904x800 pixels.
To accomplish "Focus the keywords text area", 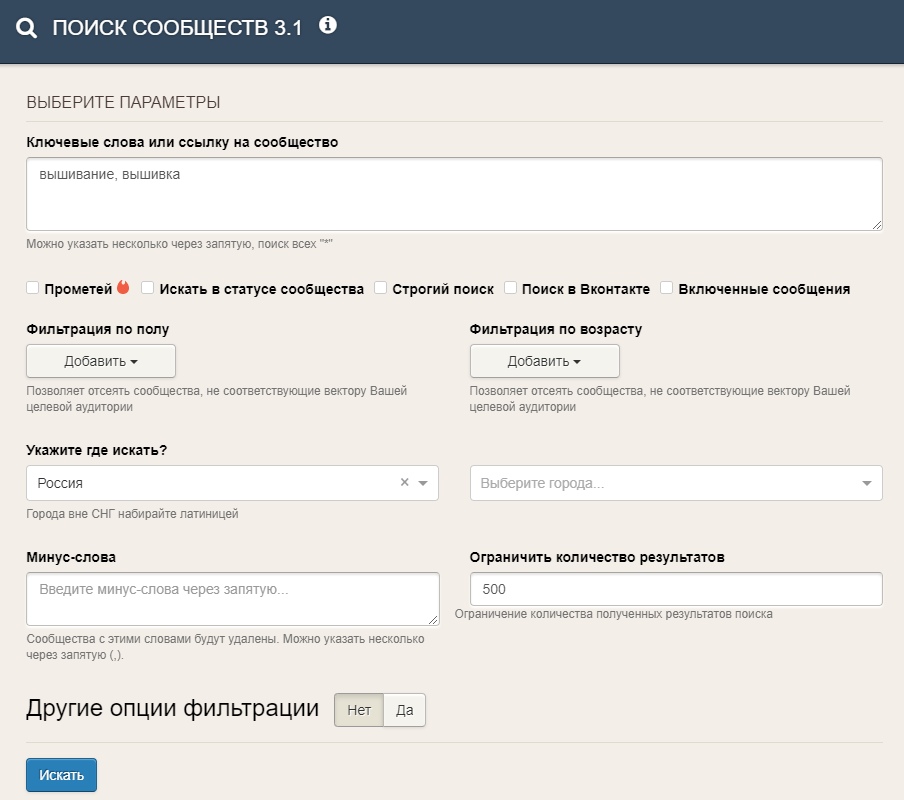I will [x=454, y=194].
